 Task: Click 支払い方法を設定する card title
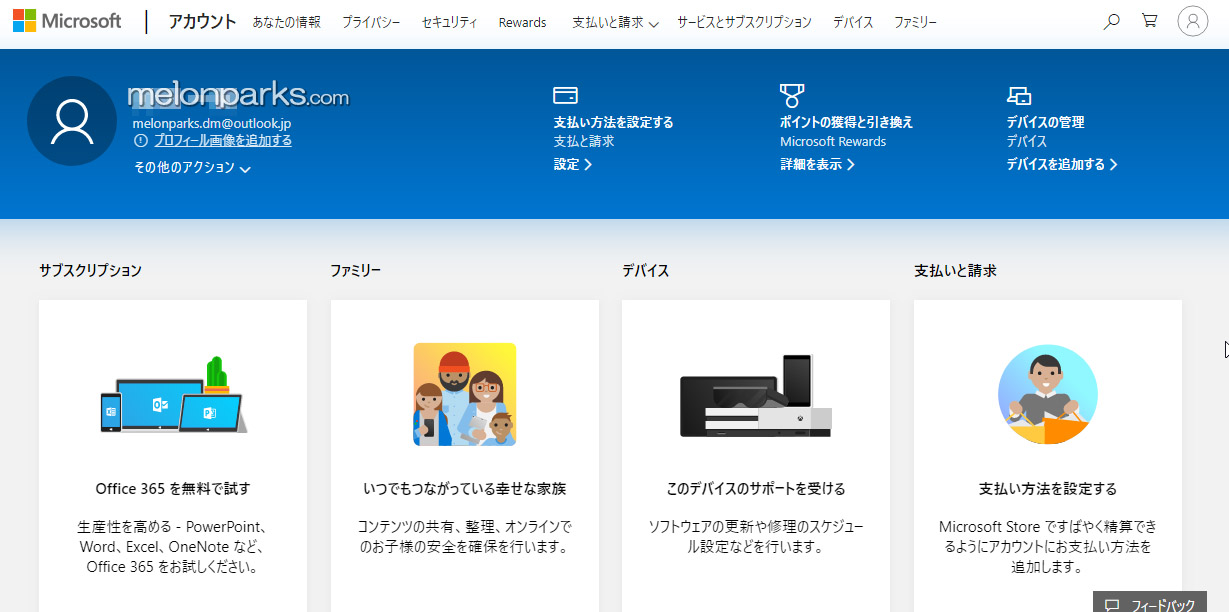(x=1048, y=489)
